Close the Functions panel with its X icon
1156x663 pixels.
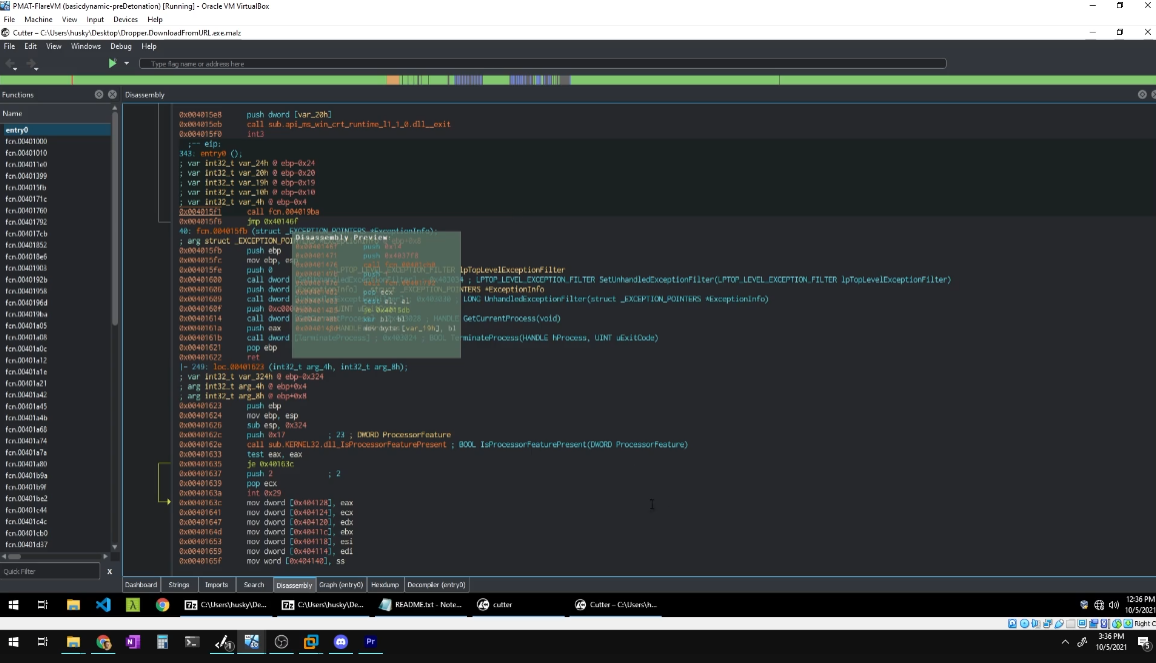(x=112, y=94)
